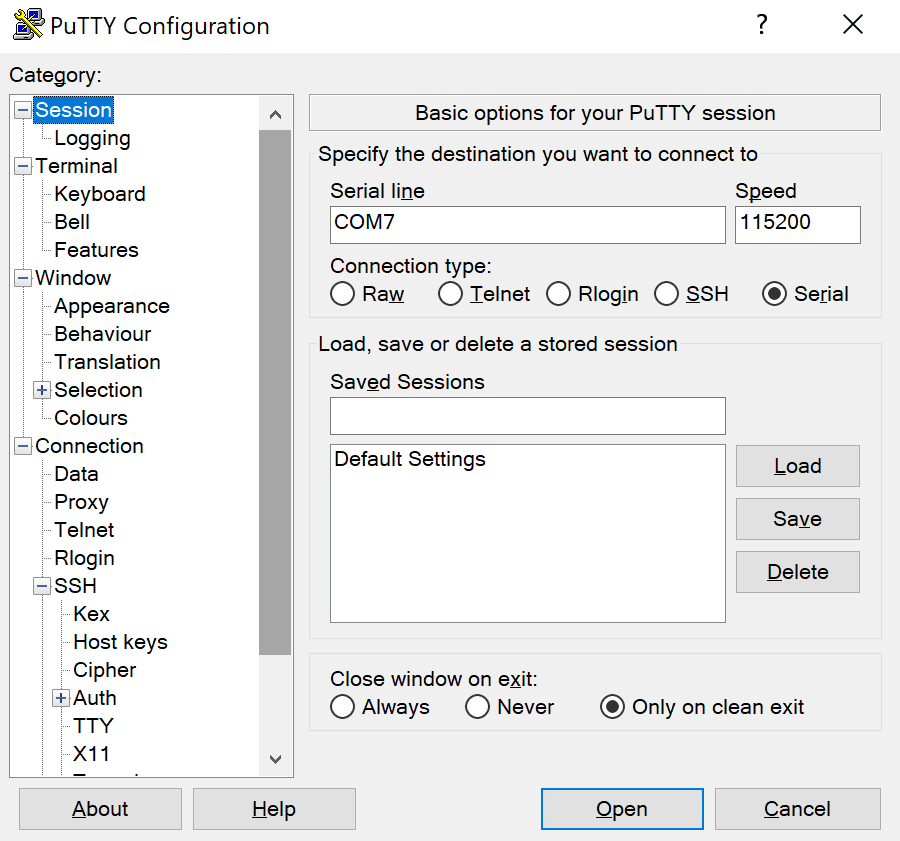Select the Telnet connection type

[450, 294]
